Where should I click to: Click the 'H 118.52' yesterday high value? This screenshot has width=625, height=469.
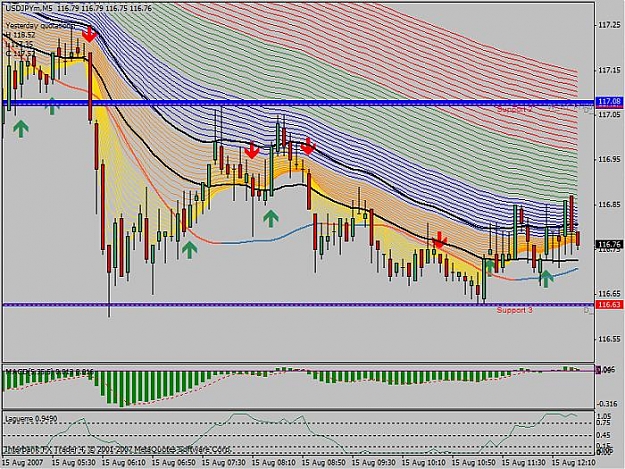tap(20, 35)
